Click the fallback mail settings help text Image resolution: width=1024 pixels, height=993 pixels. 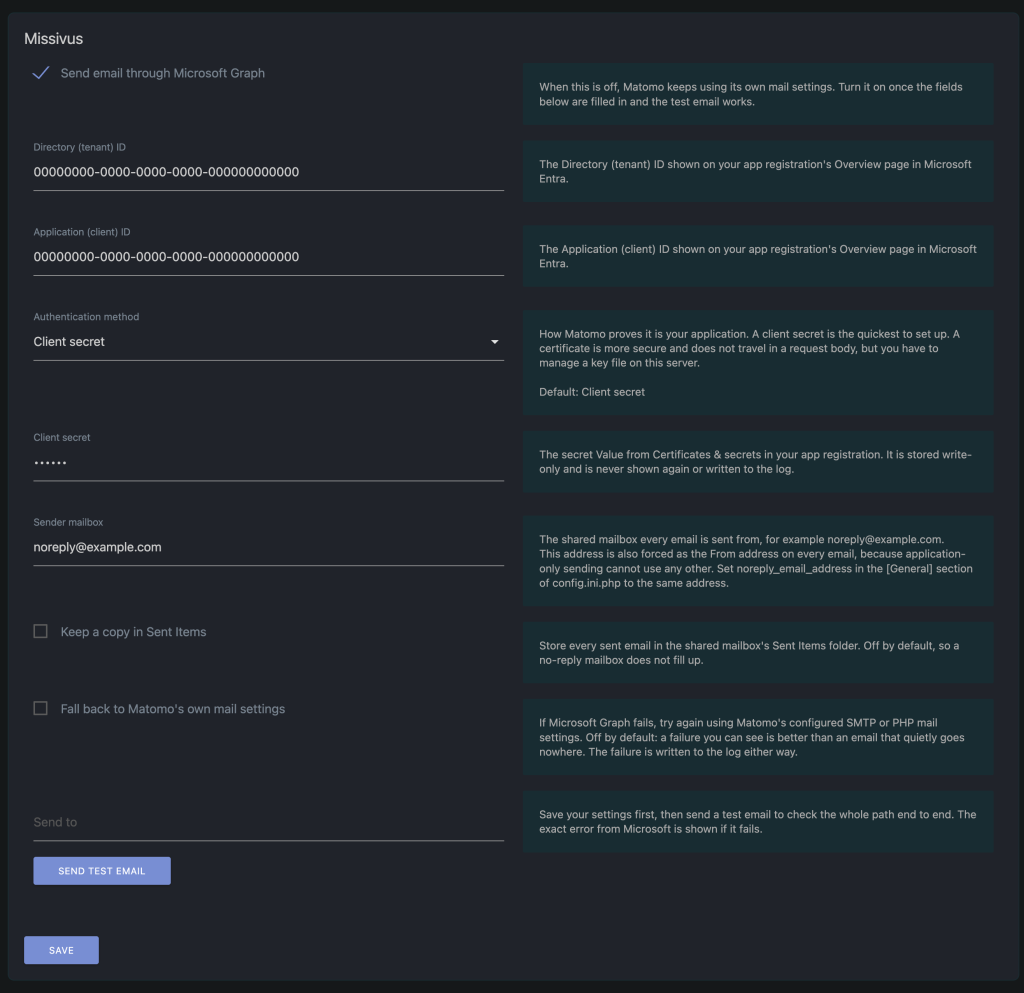pyautogui.click(x=758, y=737)
